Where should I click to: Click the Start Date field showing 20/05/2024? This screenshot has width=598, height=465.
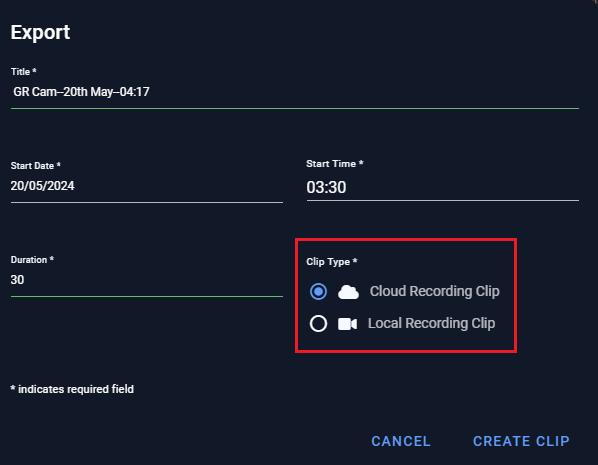[x=147, y=186]
